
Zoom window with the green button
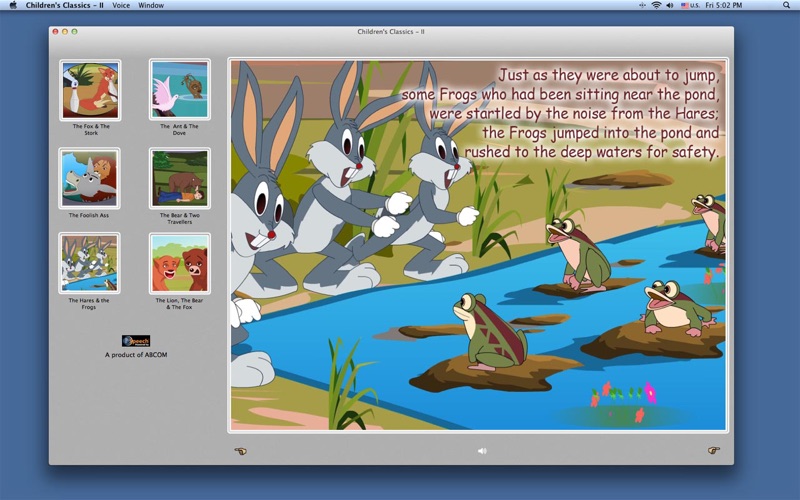click(74, 32)
